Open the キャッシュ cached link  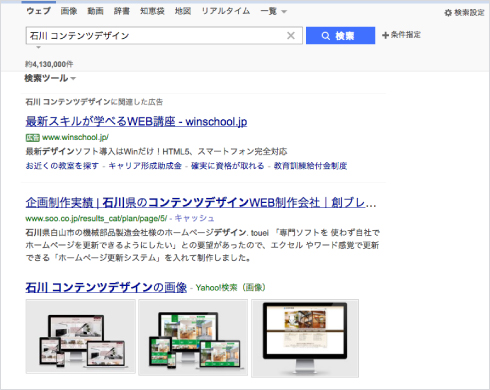[194, 218]
